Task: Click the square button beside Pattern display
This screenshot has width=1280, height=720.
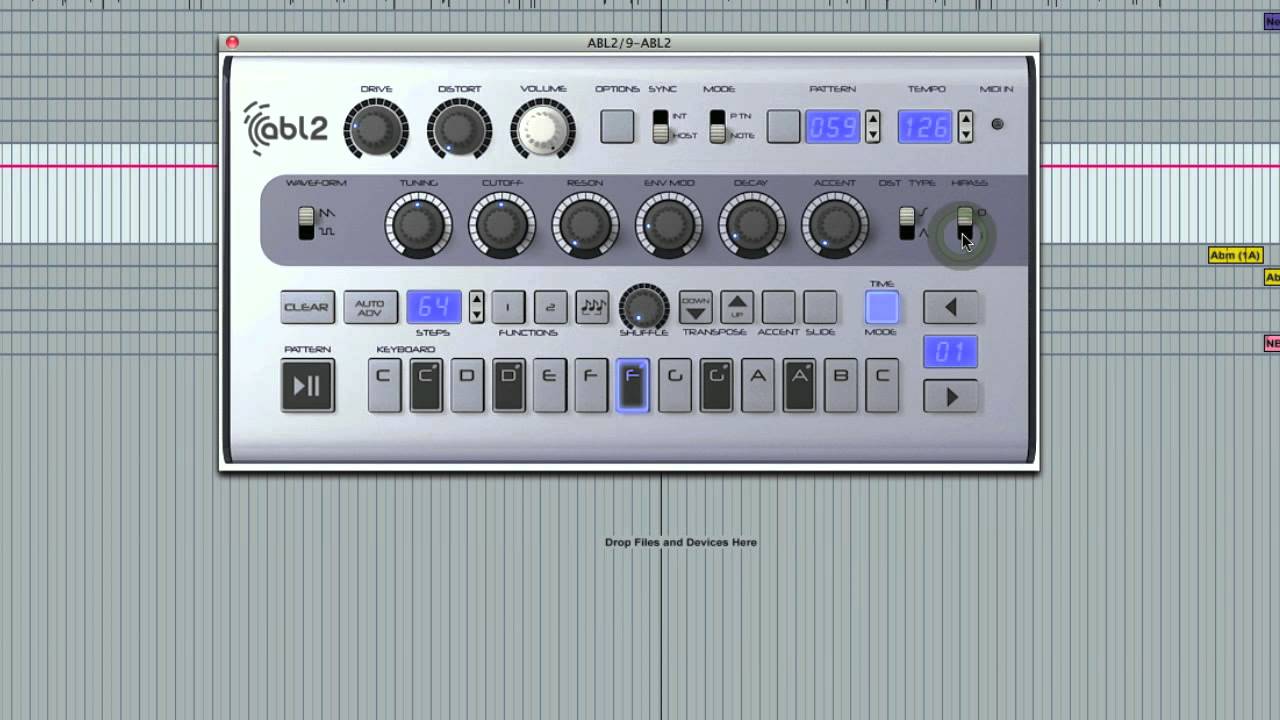Action: [784, 126]
